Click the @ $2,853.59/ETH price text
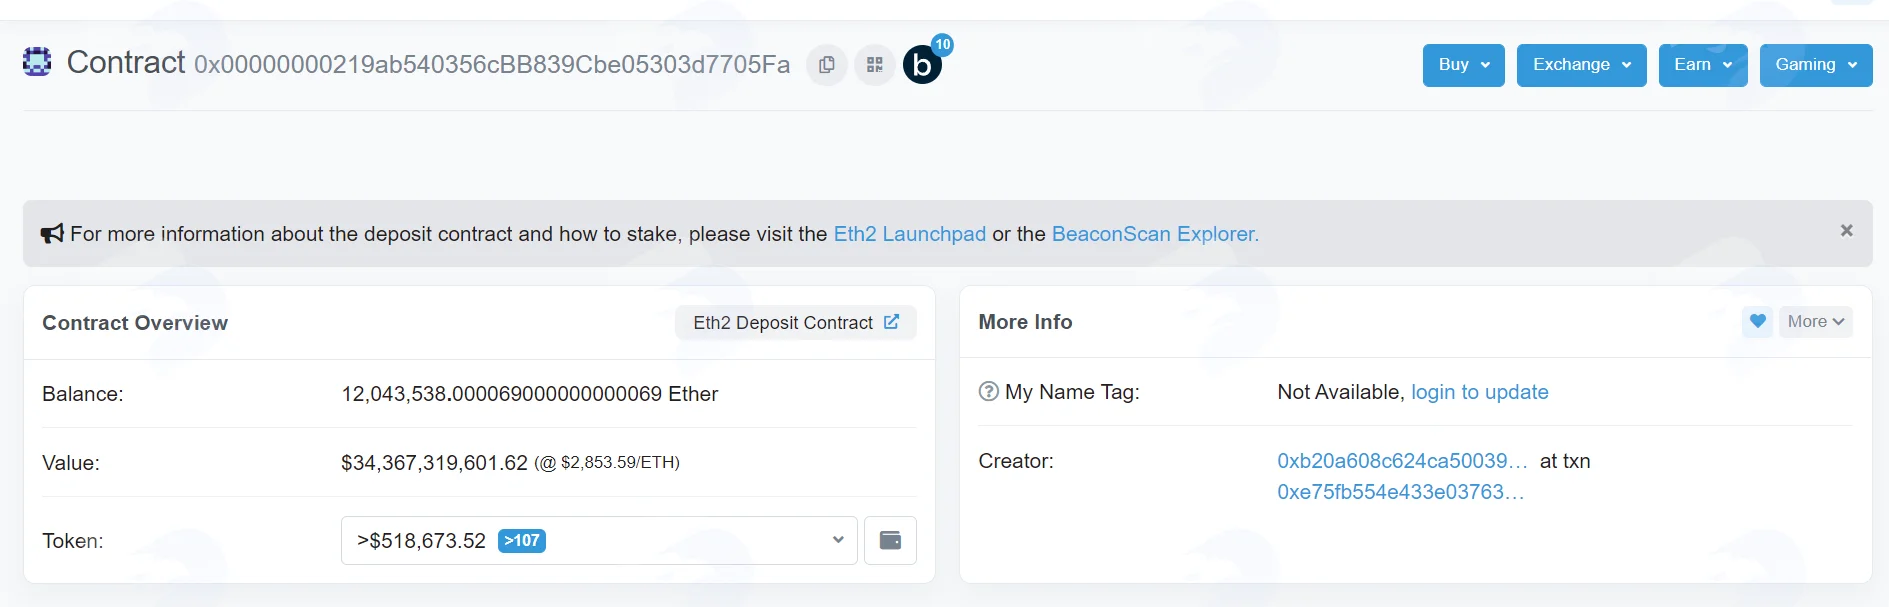The image size is (1889, 607). (x=607, y=463)
